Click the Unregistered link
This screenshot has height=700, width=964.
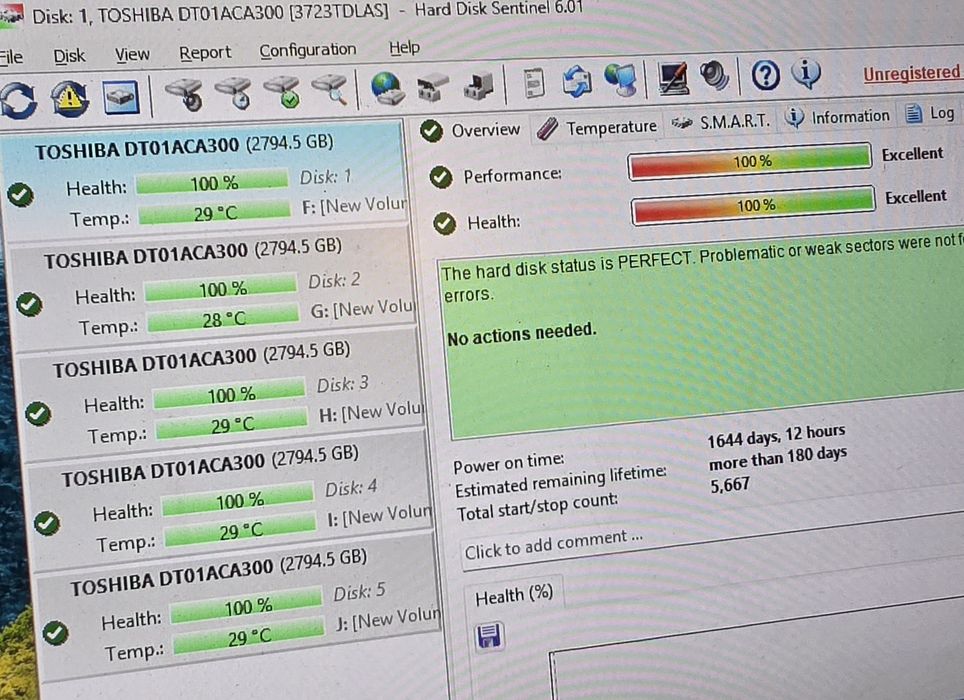tap(911, 74)
